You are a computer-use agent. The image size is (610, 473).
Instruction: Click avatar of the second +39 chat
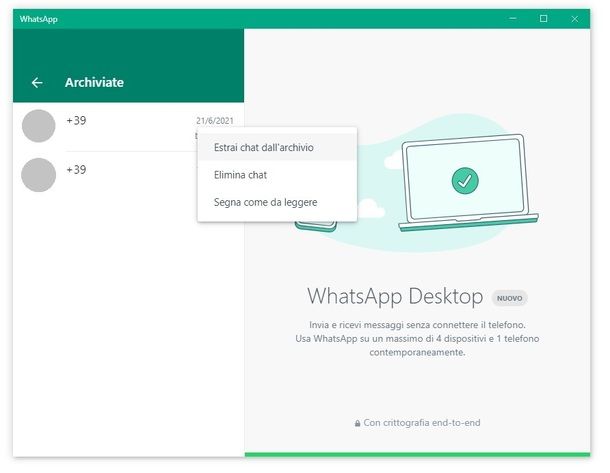pyautogui.click(x=39, y=175)
